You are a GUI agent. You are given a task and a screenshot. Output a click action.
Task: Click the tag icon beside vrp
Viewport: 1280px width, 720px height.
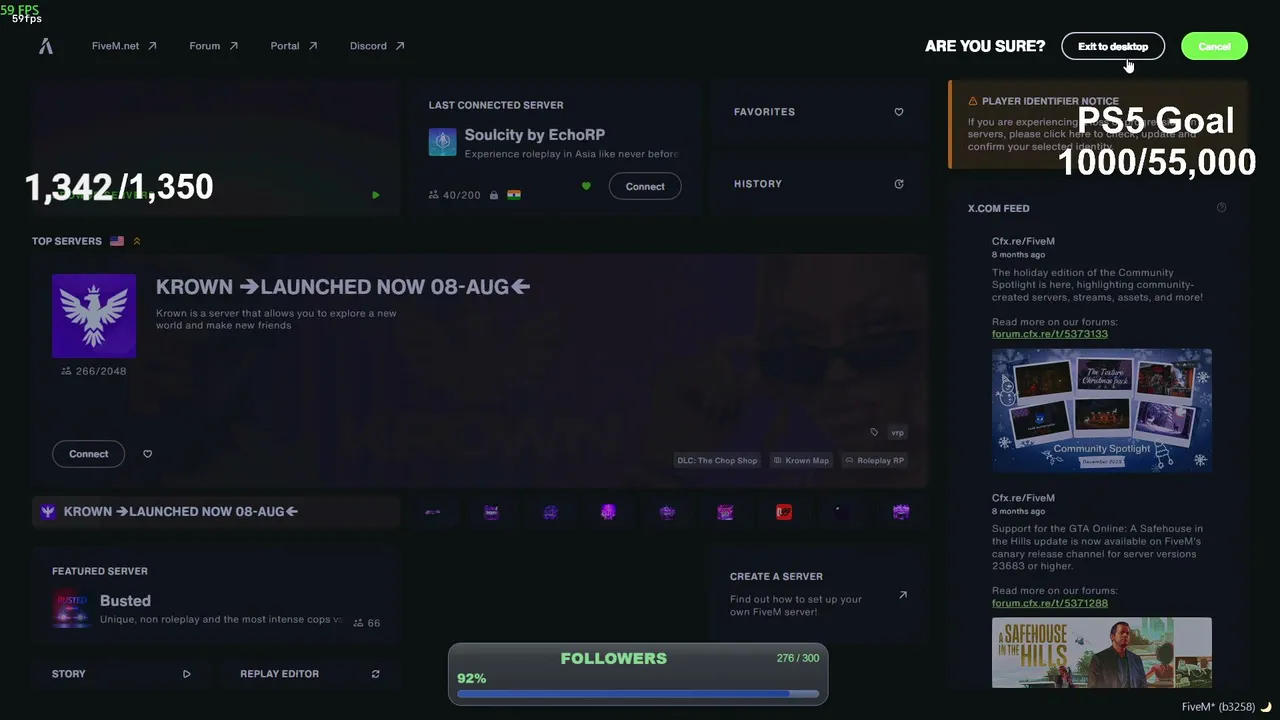point(874,433)
